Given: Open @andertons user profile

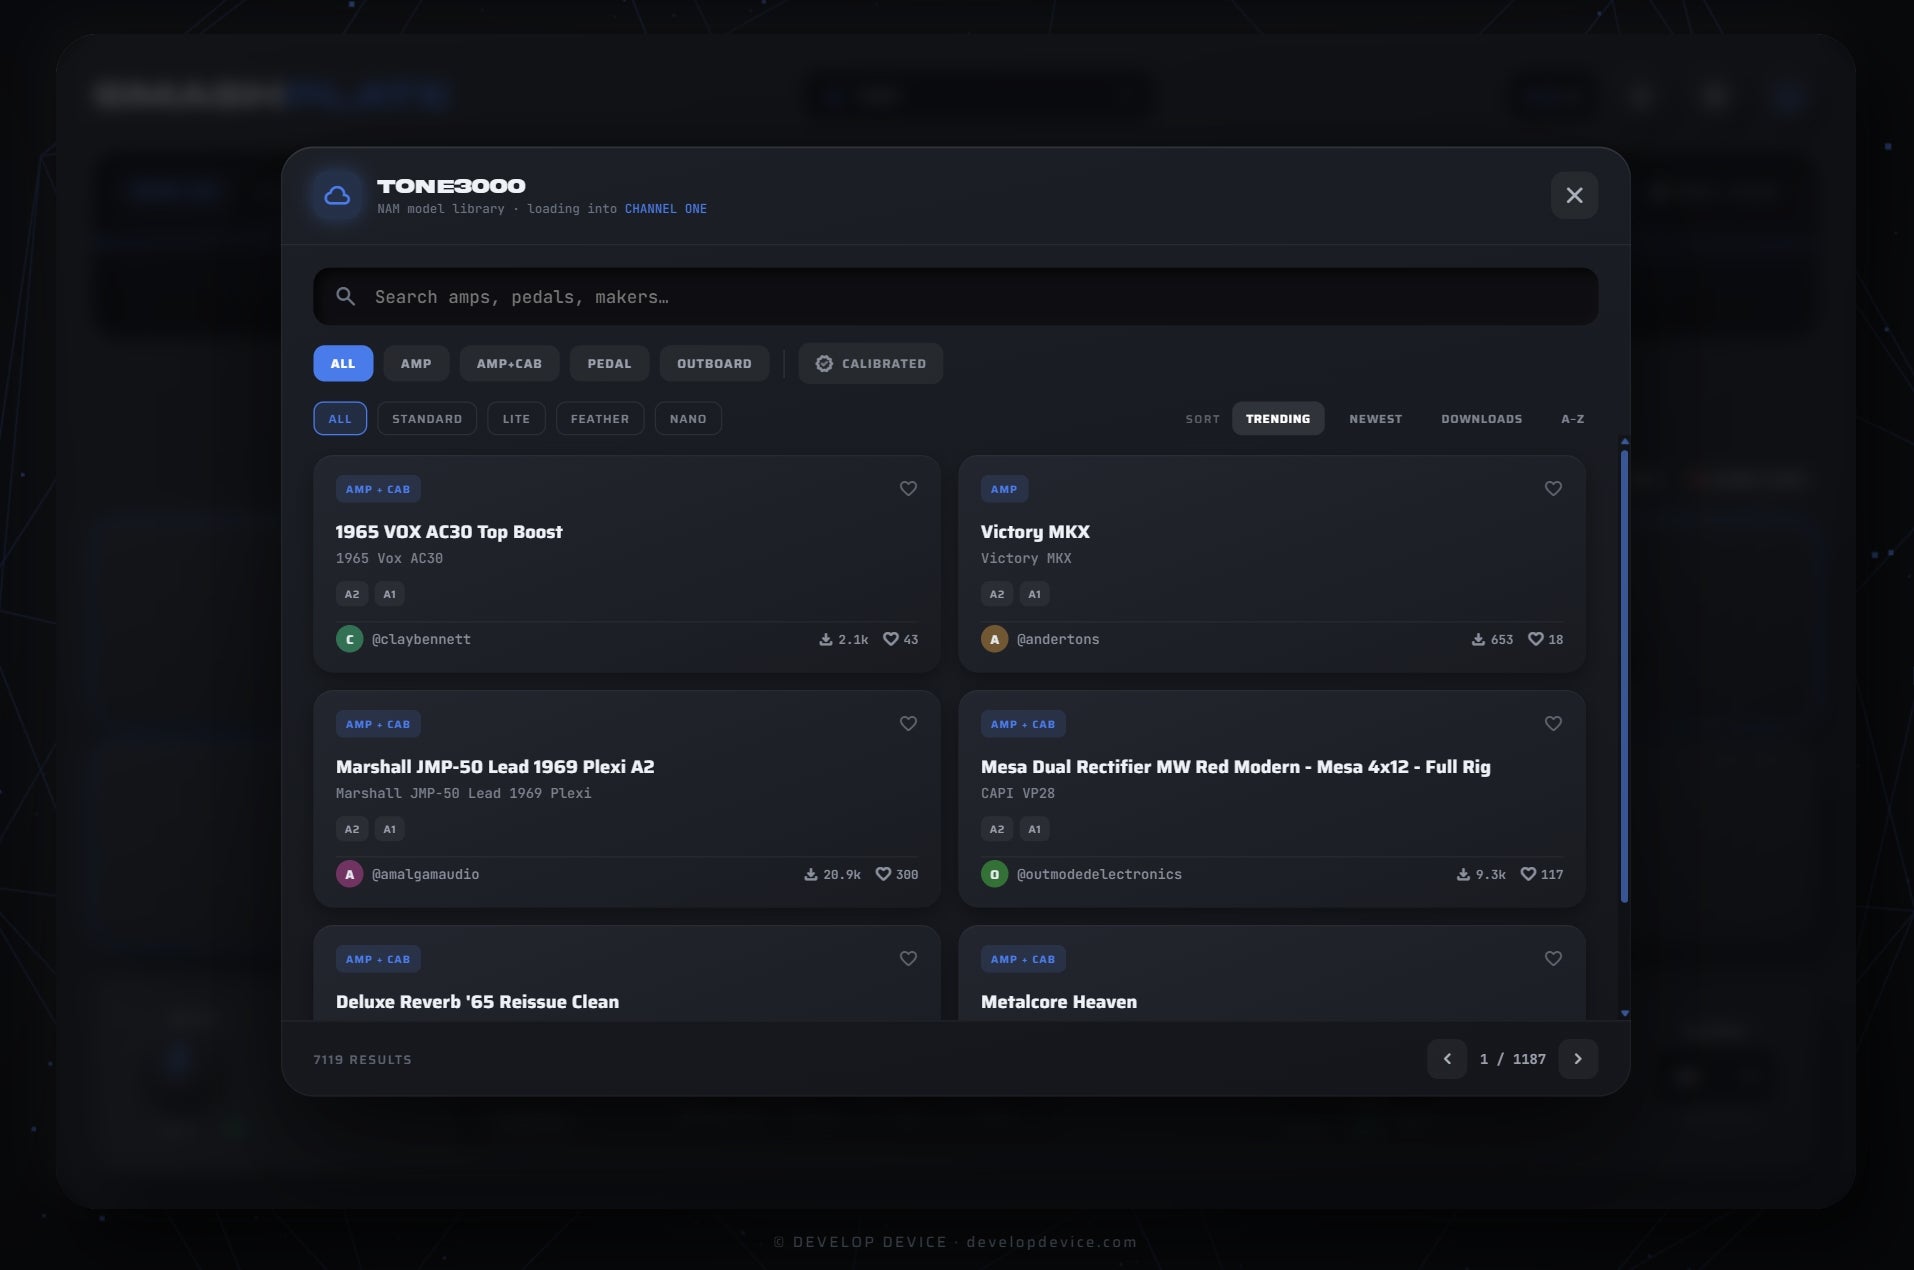Looking at the screenshot, I should coord(1058,639).
